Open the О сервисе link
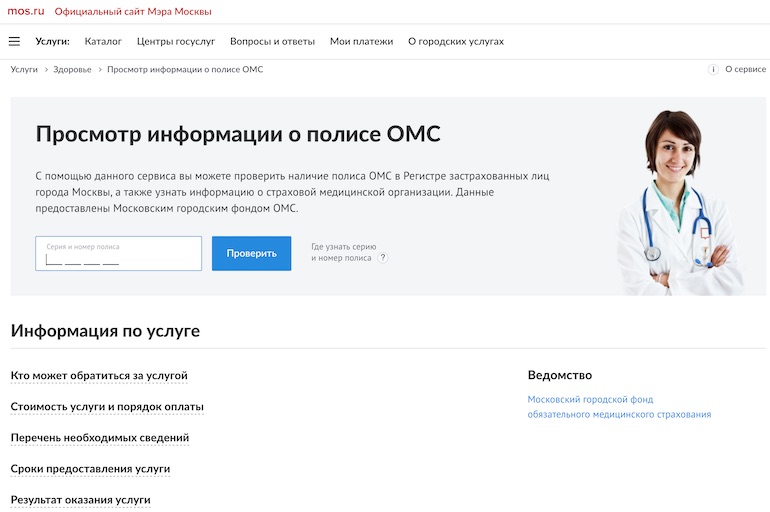770x512 pixels. [745, 69]
